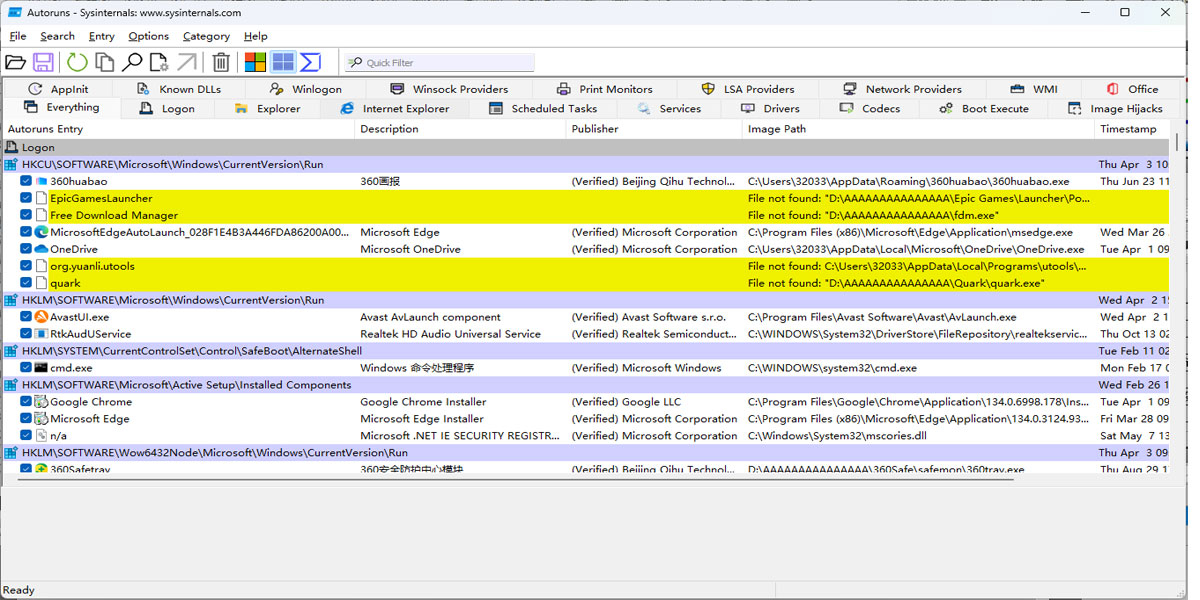
Task: Open the Category menu
Action: [206, 36]
